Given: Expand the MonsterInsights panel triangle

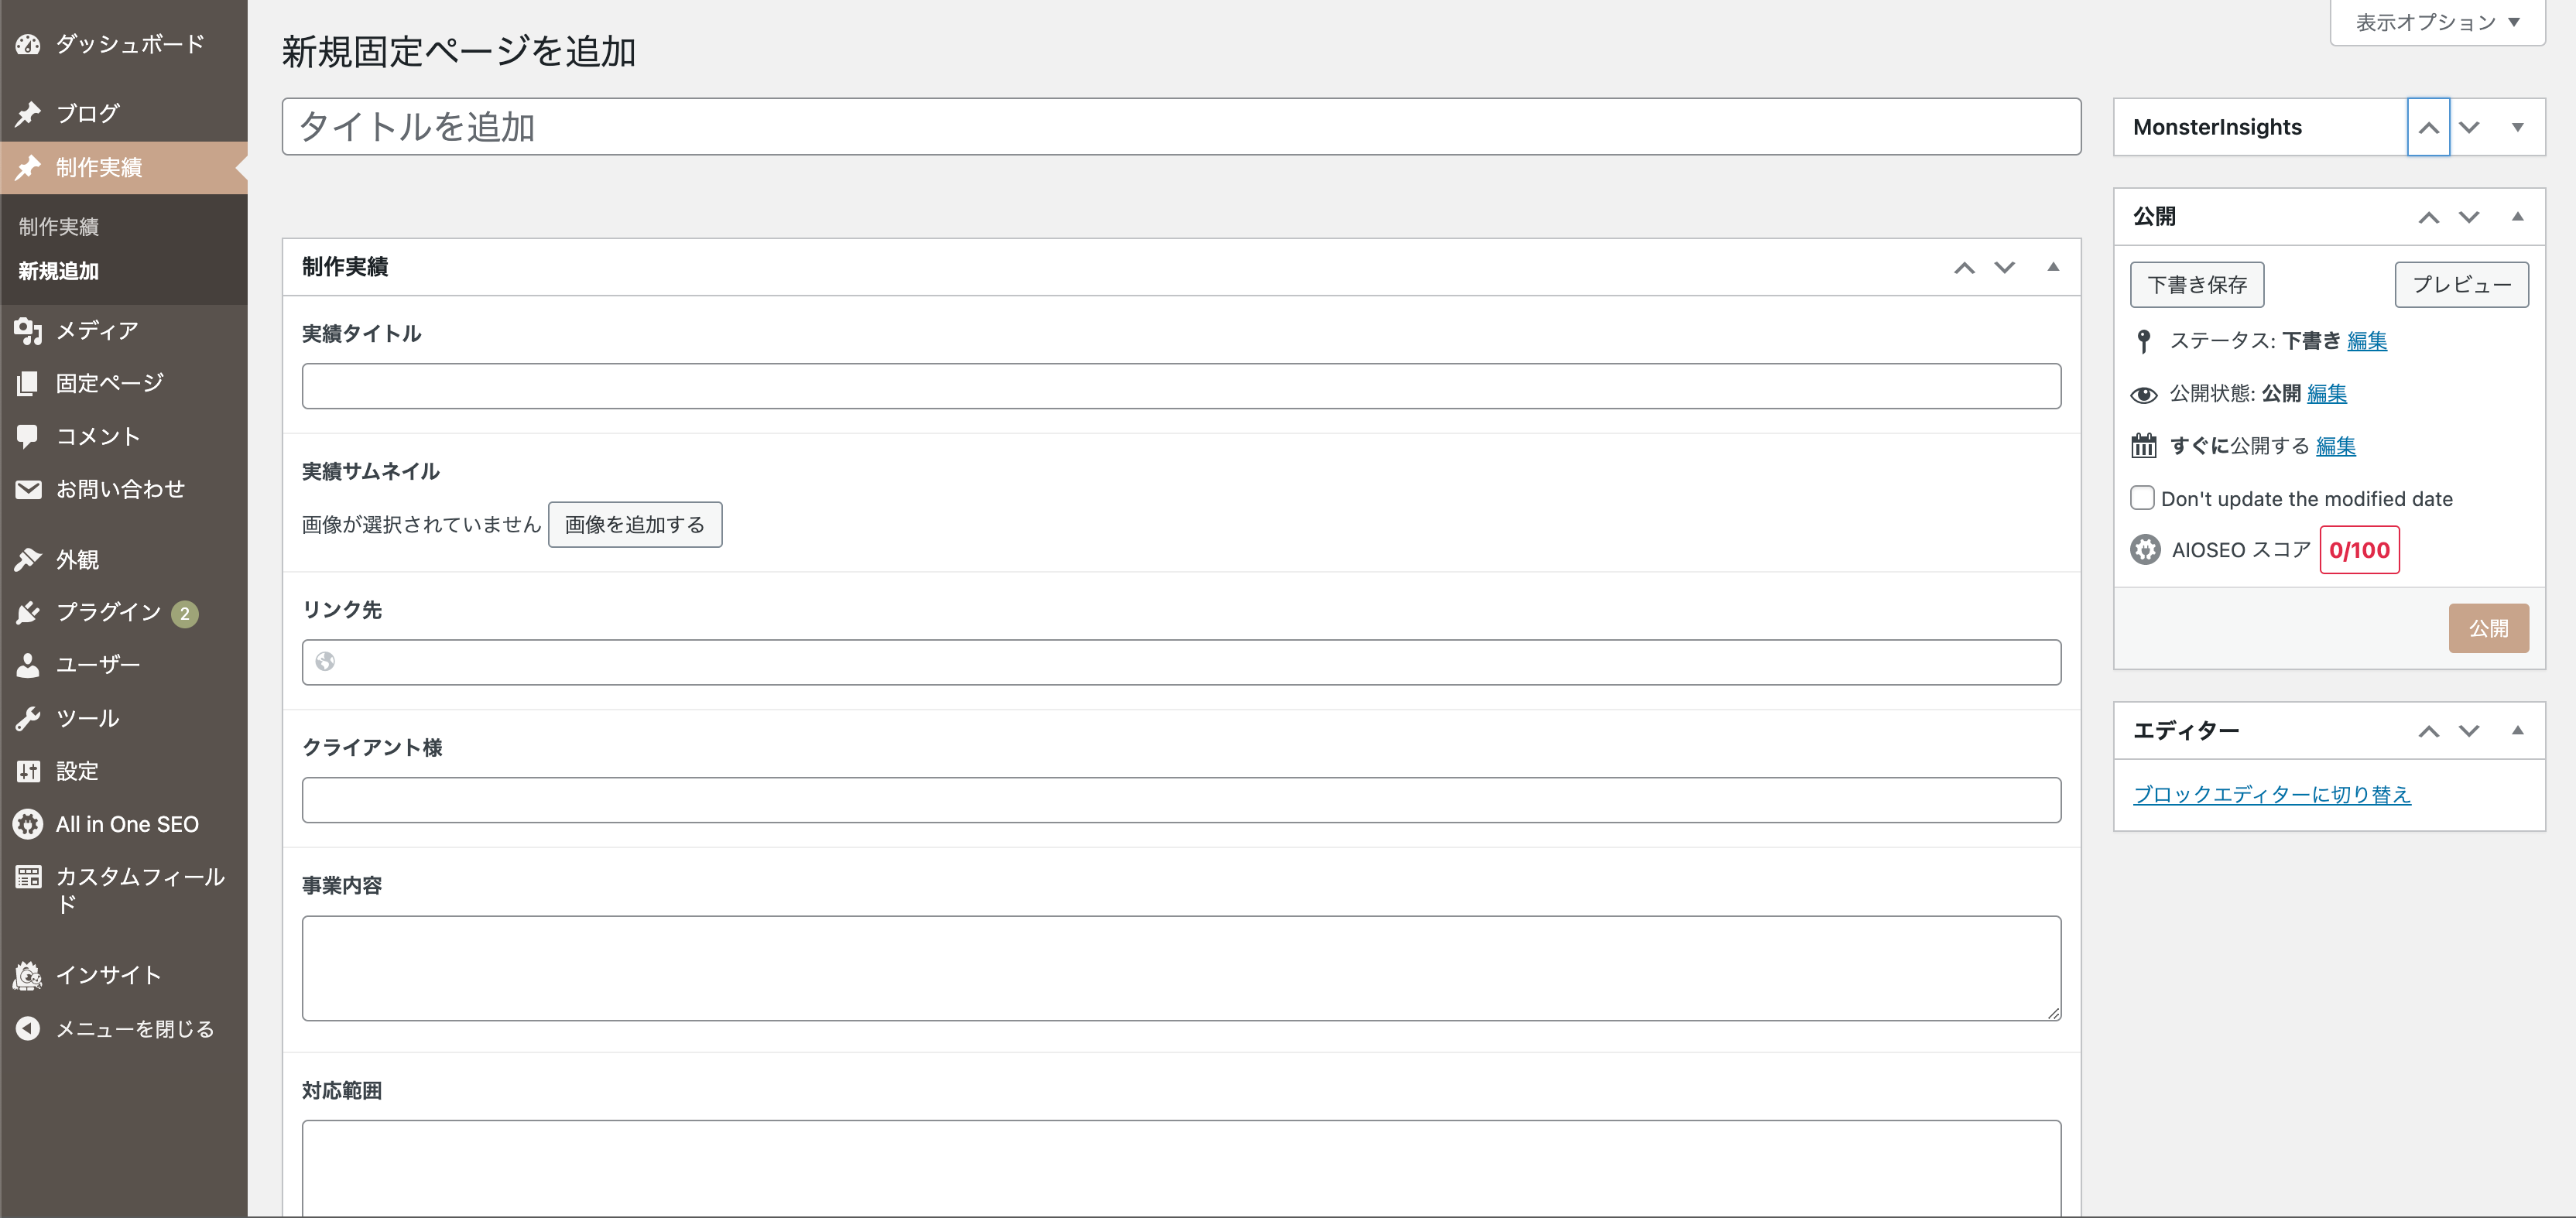Looking at the screenshot, I should pyautogui.click(x=2517, y=127).
